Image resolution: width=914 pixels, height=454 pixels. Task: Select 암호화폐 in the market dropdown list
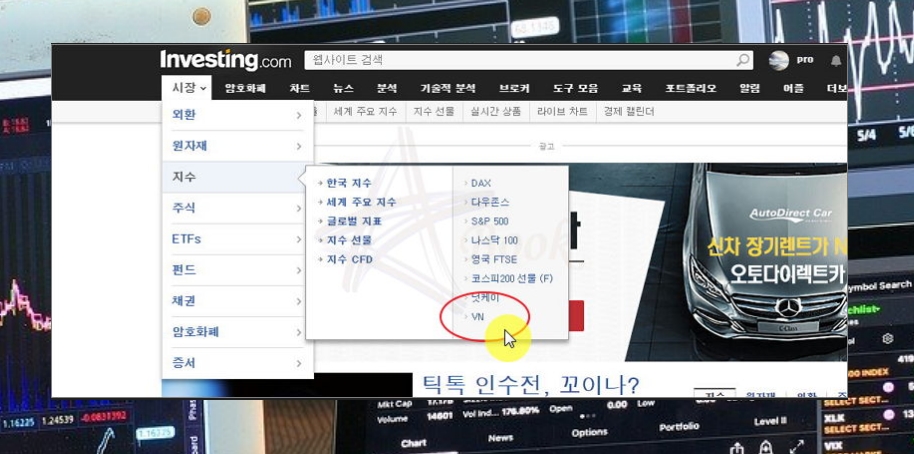pyautogui.click(x=238, y=332)
